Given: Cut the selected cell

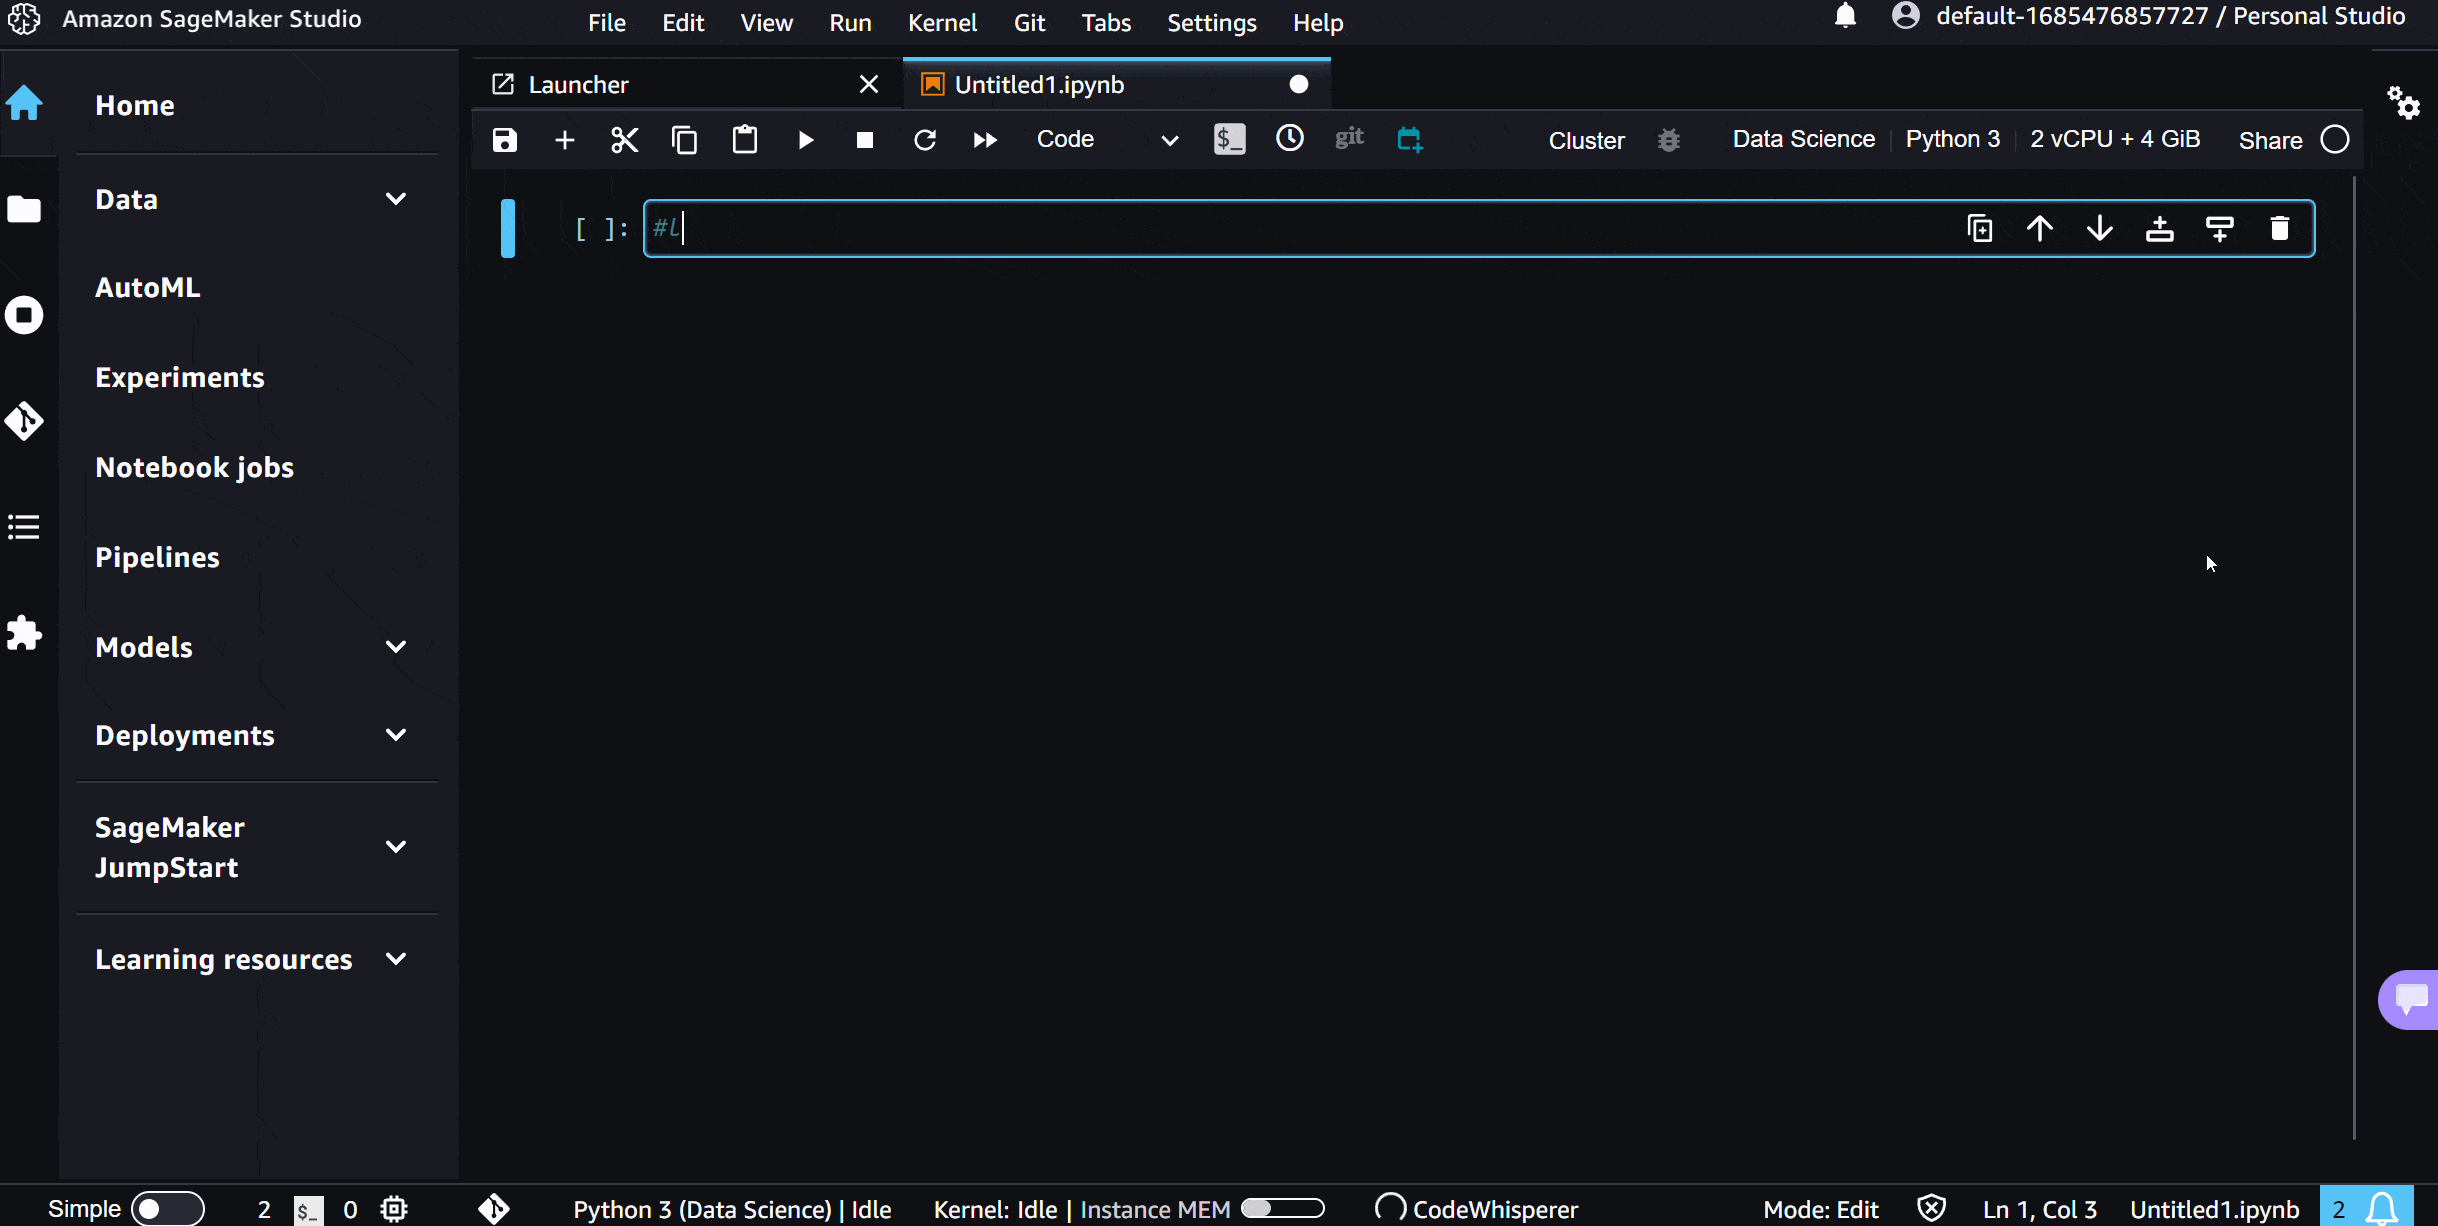Looking at the screenshot, I should click(x=624, y=139).
